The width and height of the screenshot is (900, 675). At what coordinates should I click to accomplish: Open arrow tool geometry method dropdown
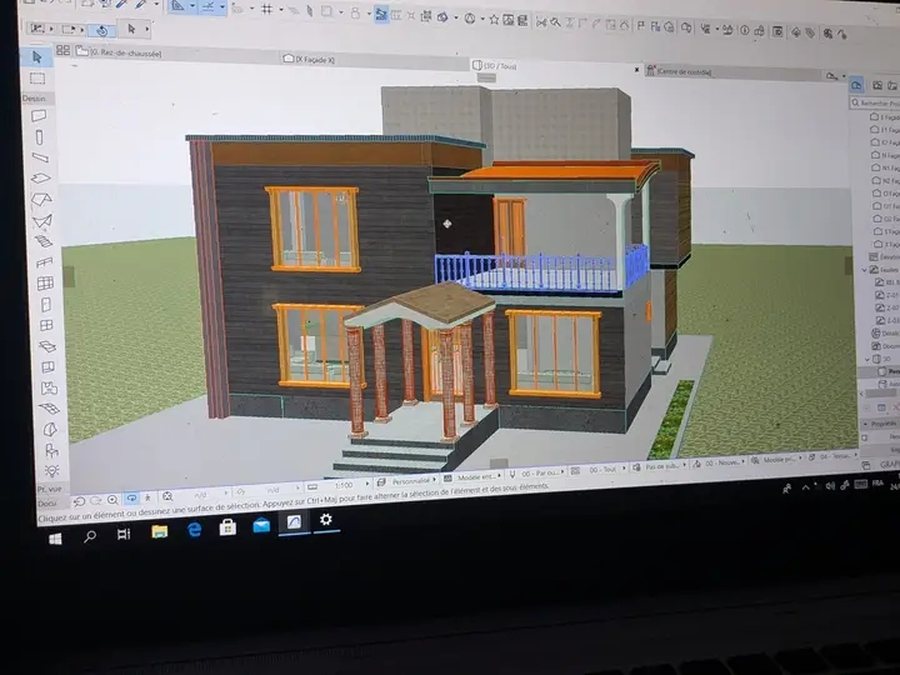[x=148, y=29]
